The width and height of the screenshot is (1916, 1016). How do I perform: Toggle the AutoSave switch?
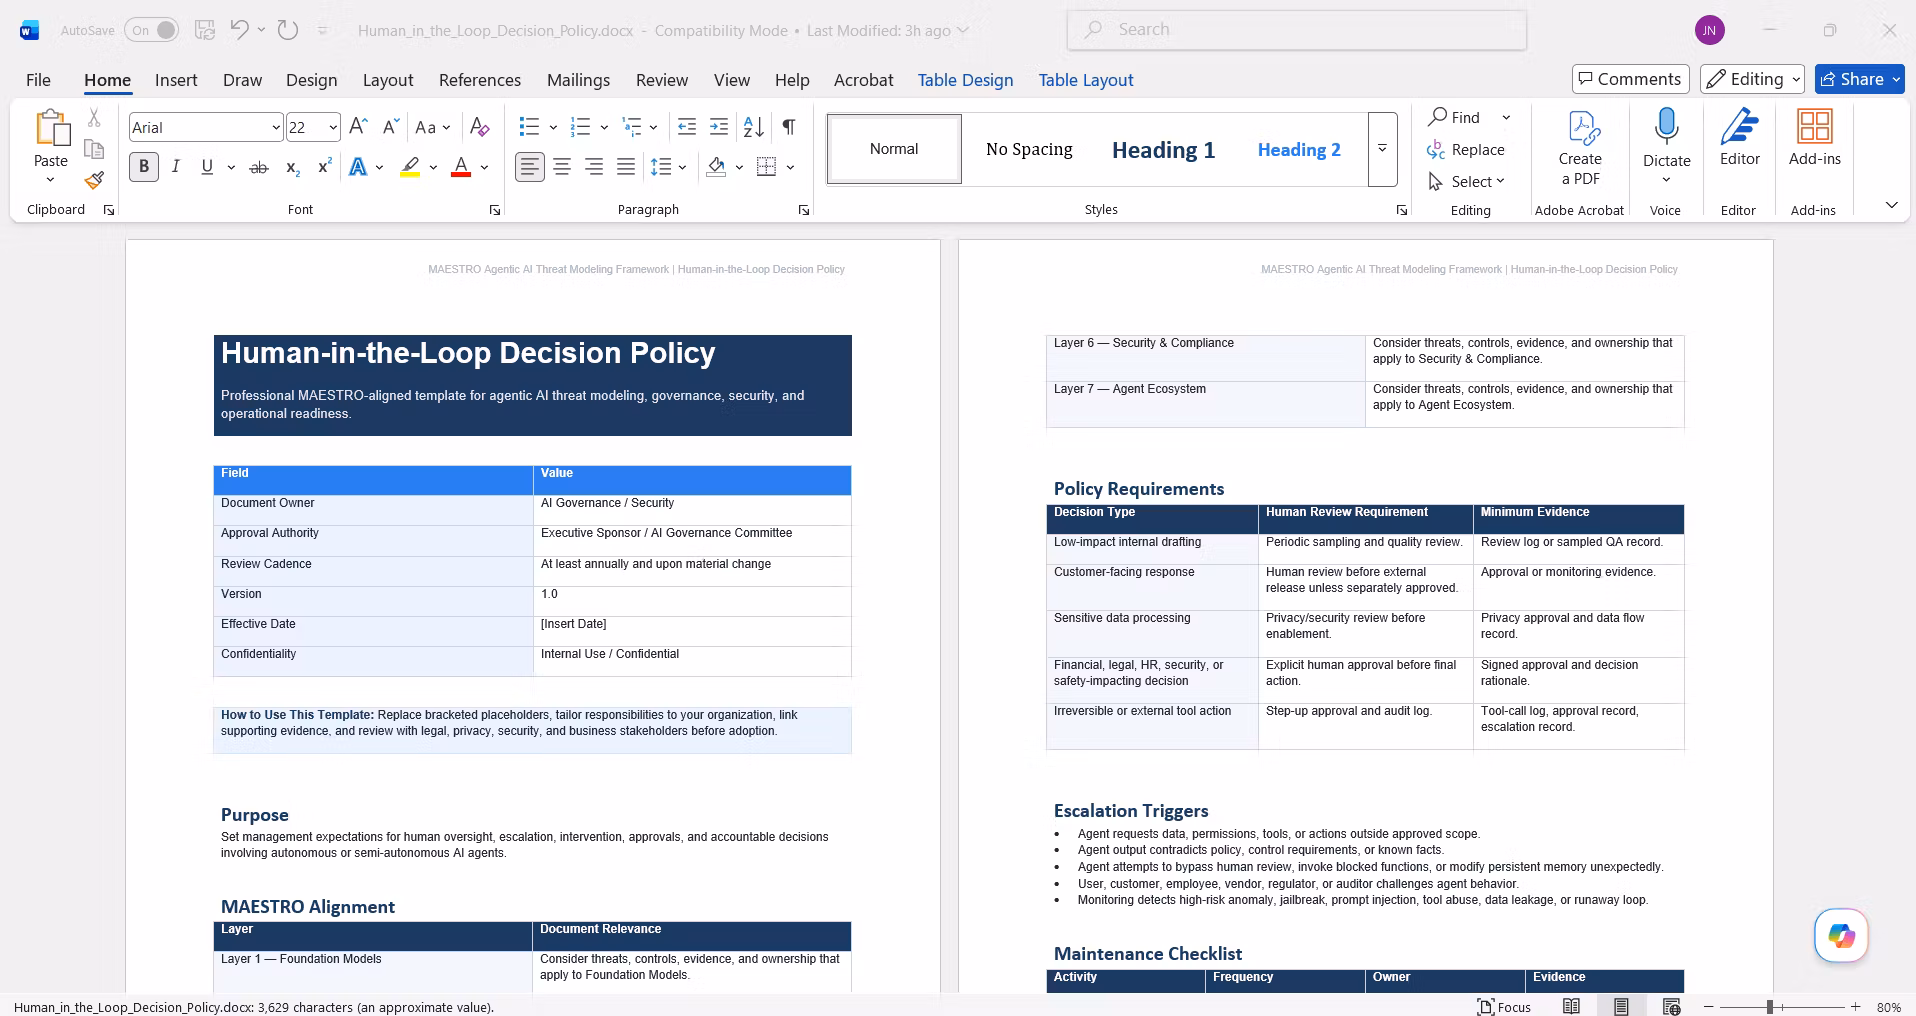click(x=152, y=30)
